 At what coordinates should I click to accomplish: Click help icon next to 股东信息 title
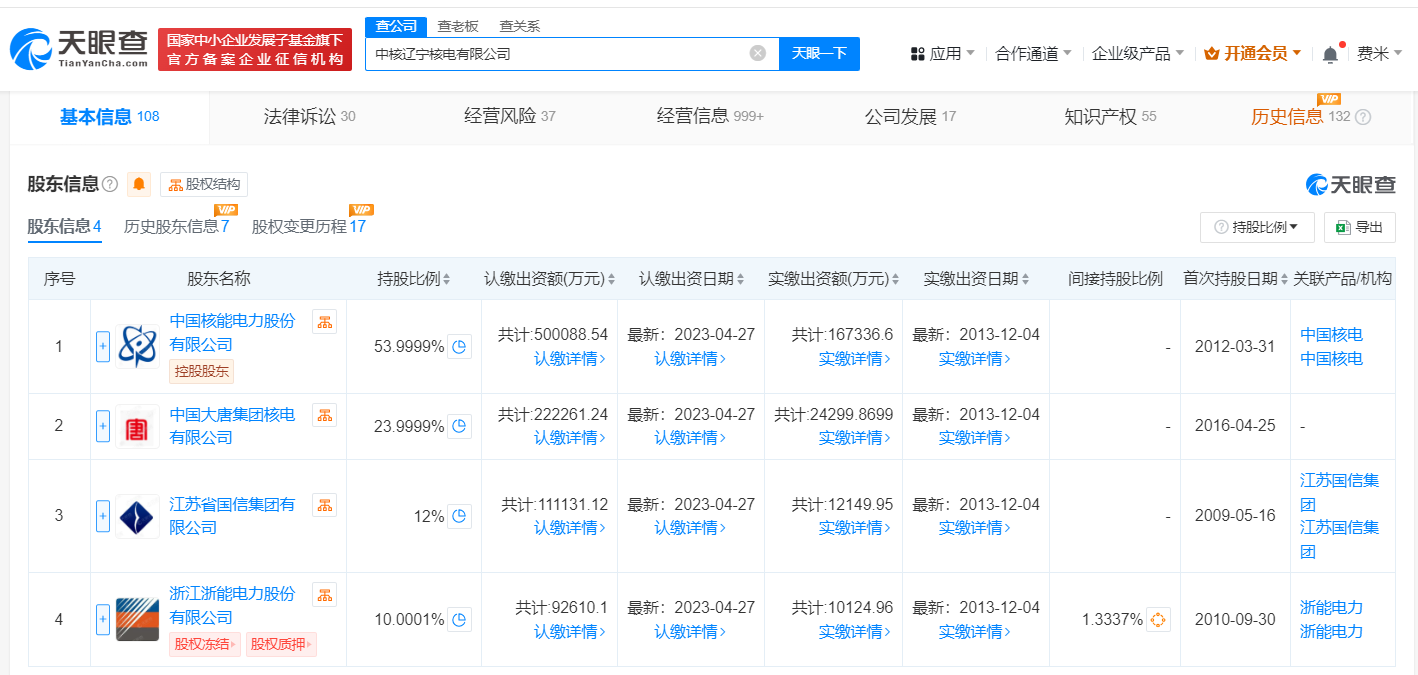point(110,184)
